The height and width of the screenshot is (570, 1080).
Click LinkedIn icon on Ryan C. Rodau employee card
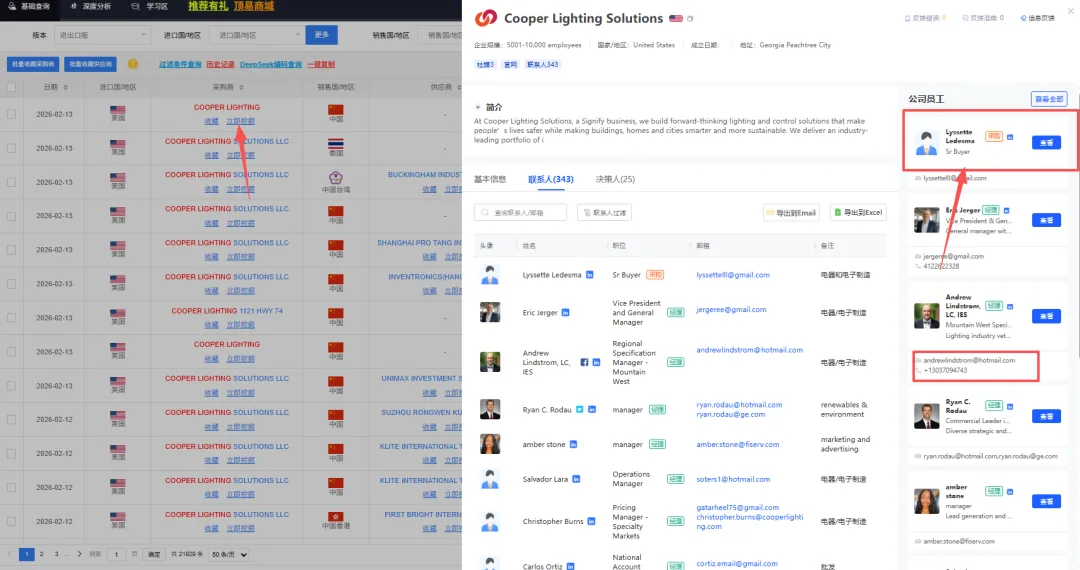[x=1010, y=406]
